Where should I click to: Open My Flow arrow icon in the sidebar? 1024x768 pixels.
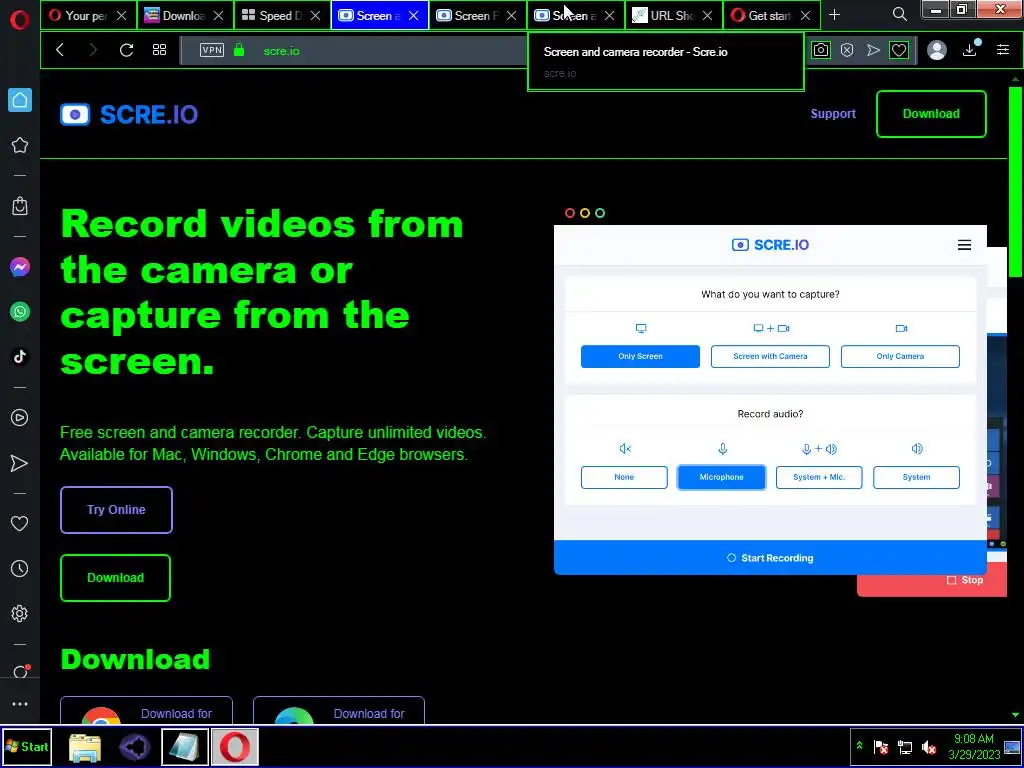(x=20, y=463)
